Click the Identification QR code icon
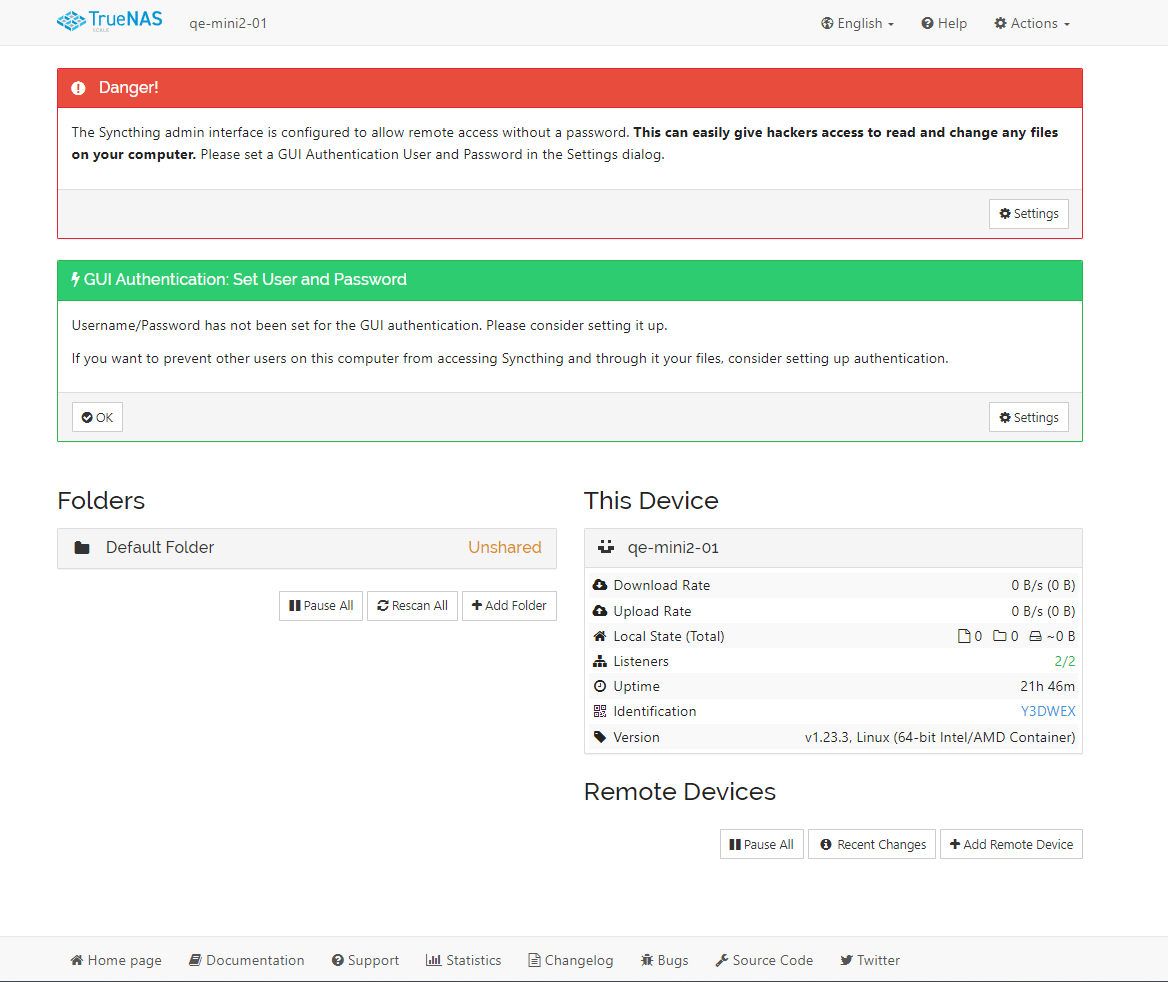 (x=600, y=712)
